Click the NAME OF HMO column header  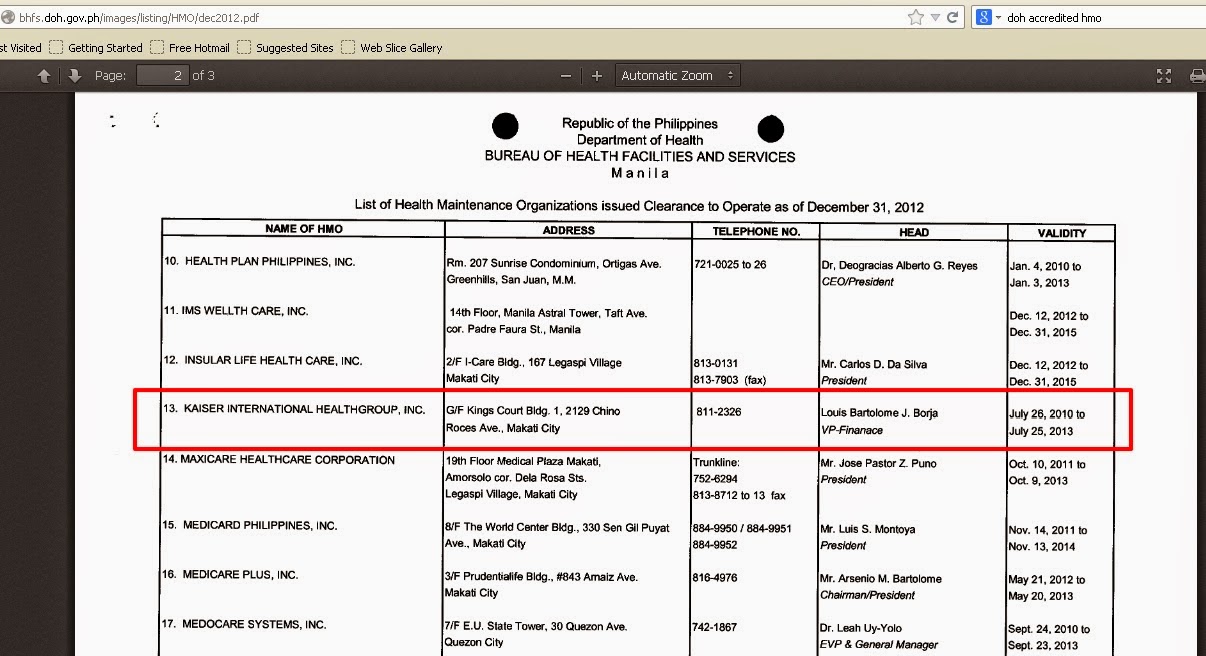pos(304,229)
